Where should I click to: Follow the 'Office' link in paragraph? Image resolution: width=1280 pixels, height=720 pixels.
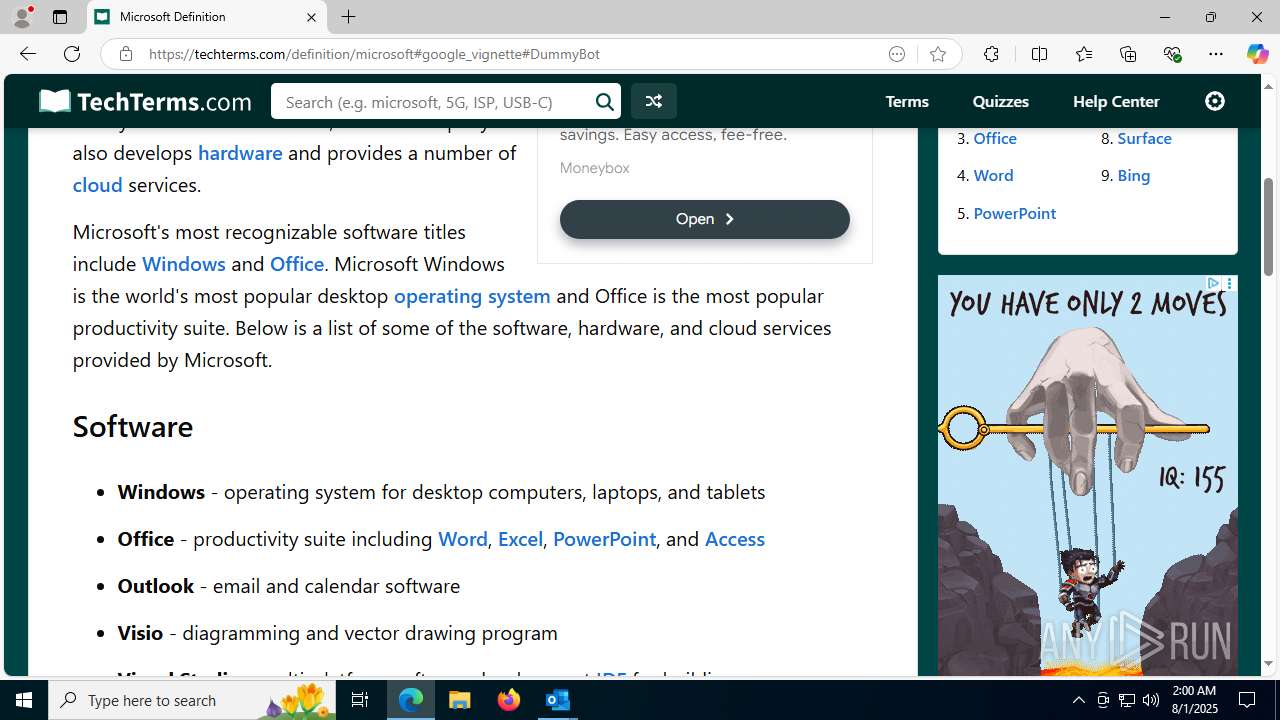pos(297,263)
